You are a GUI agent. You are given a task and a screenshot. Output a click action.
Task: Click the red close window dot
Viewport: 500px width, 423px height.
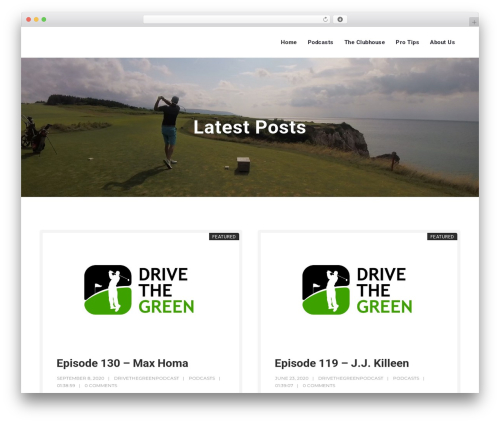coord(29,19)
